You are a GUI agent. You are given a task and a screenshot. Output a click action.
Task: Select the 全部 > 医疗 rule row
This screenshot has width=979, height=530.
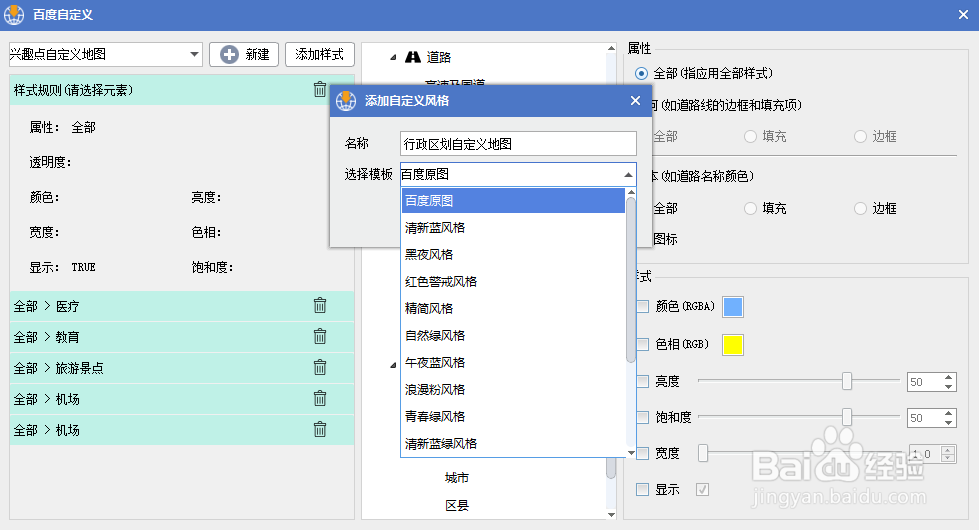[182, 306]
